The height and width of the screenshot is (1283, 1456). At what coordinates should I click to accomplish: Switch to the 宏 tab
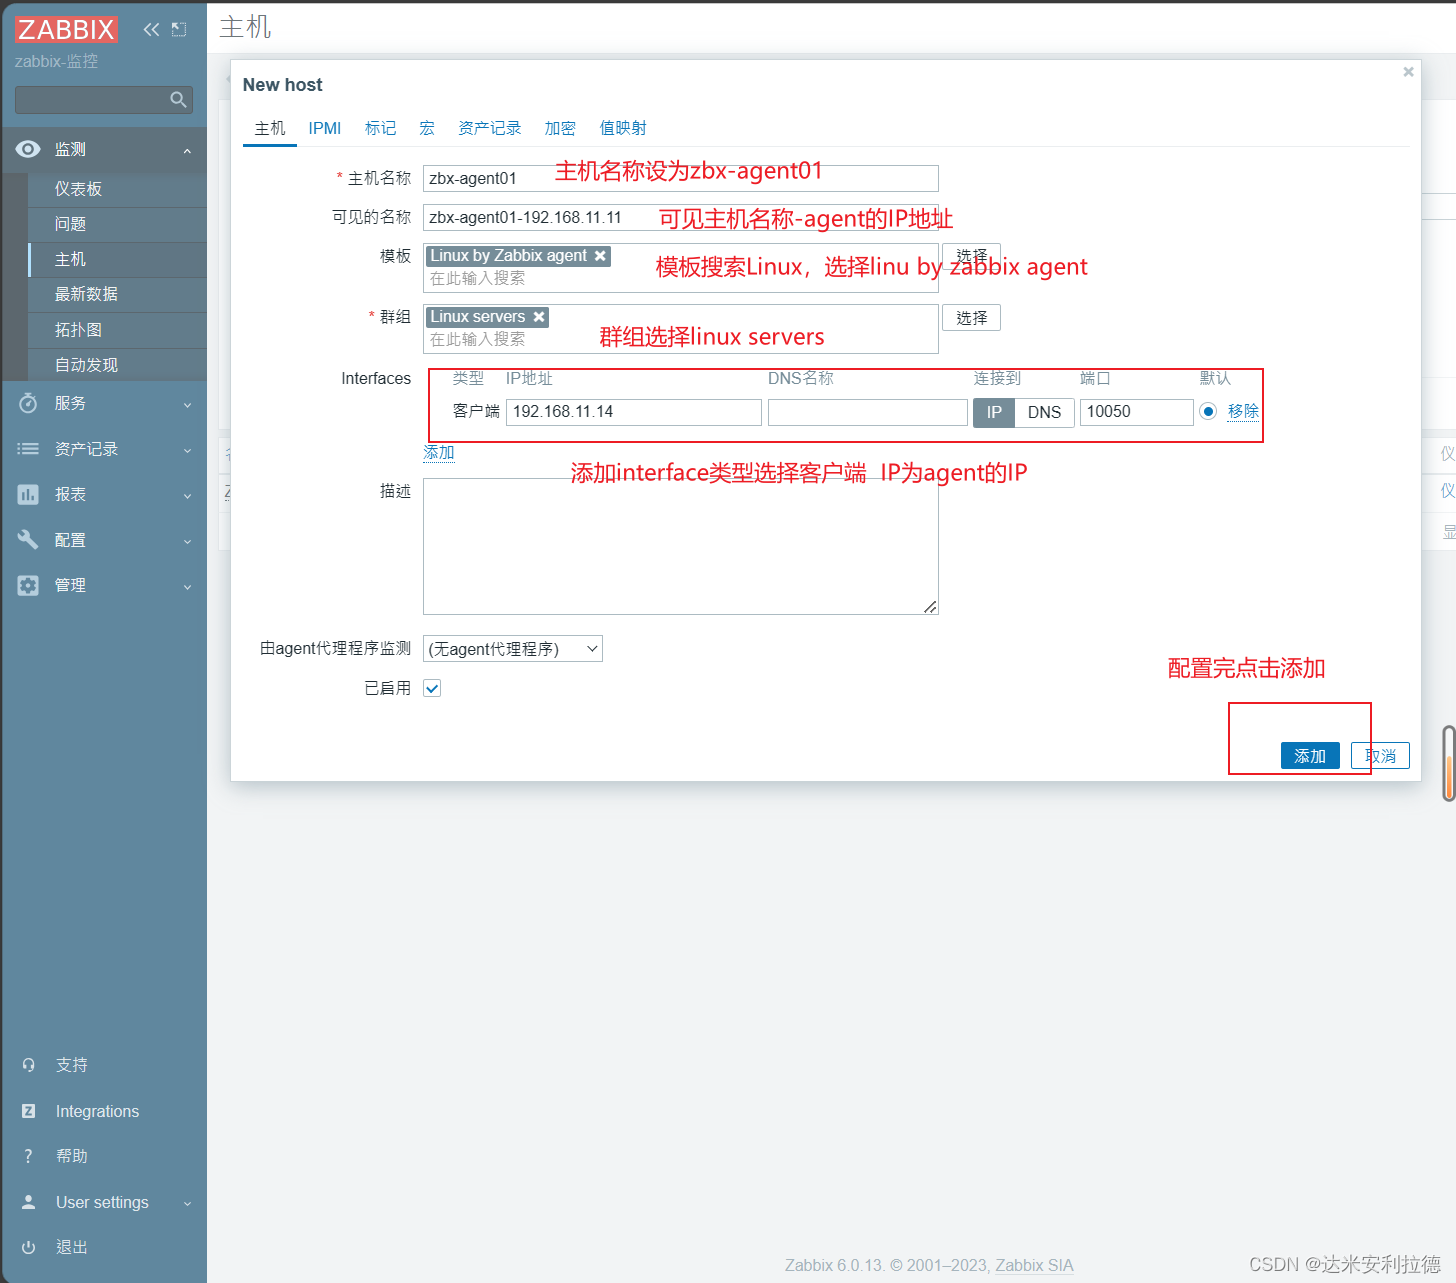coord(427,128)
